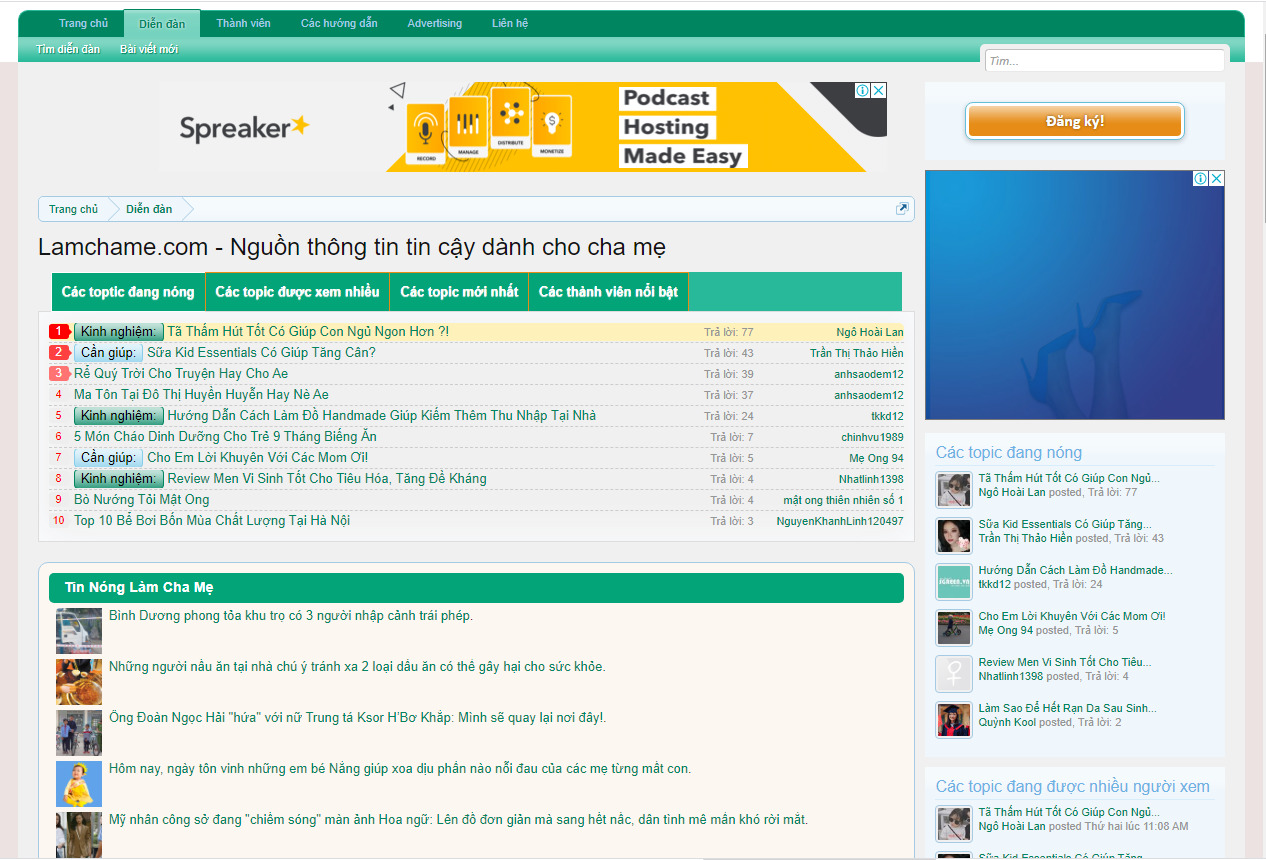Click Ngô Hoài Lan avatar in hot topics sidebar
Screen dimensions: 1266x860
click(x=954, y=490)
